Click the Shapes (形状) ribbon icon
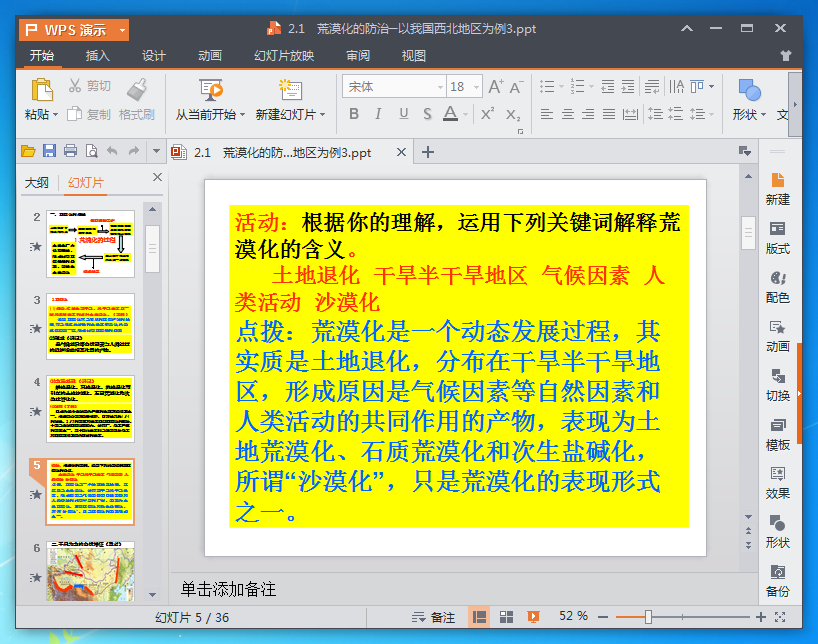Screen dimensions: 818x644 point(749,90)
